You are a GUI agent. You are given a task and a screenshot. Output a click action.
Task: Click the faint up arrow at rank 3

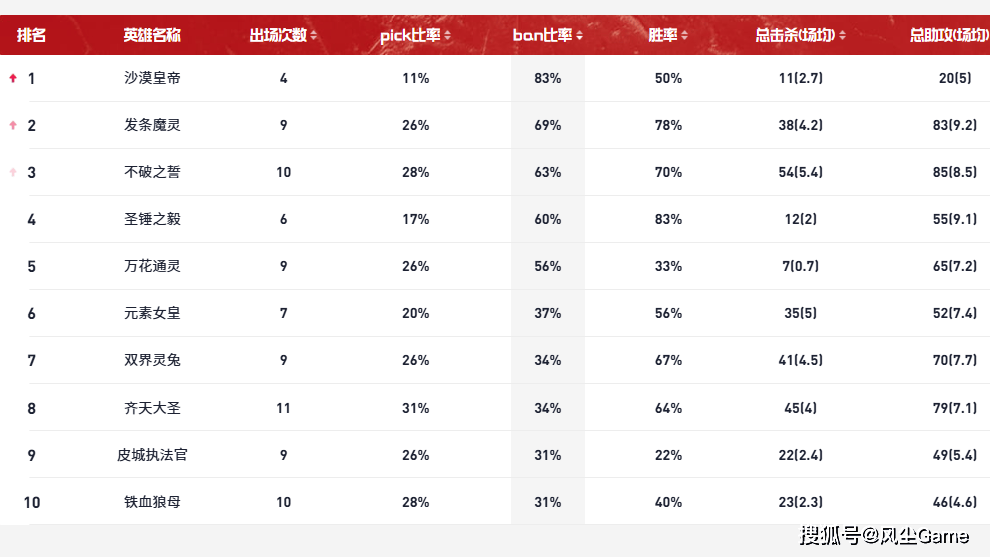(x=13, y=172)
